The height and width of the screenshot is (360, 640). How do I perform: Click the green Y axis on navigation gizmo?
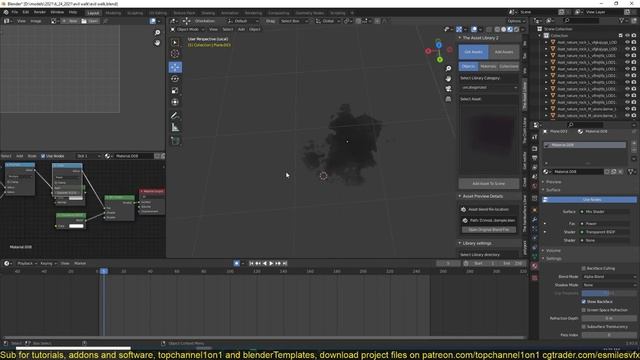[x=440, y=60]
